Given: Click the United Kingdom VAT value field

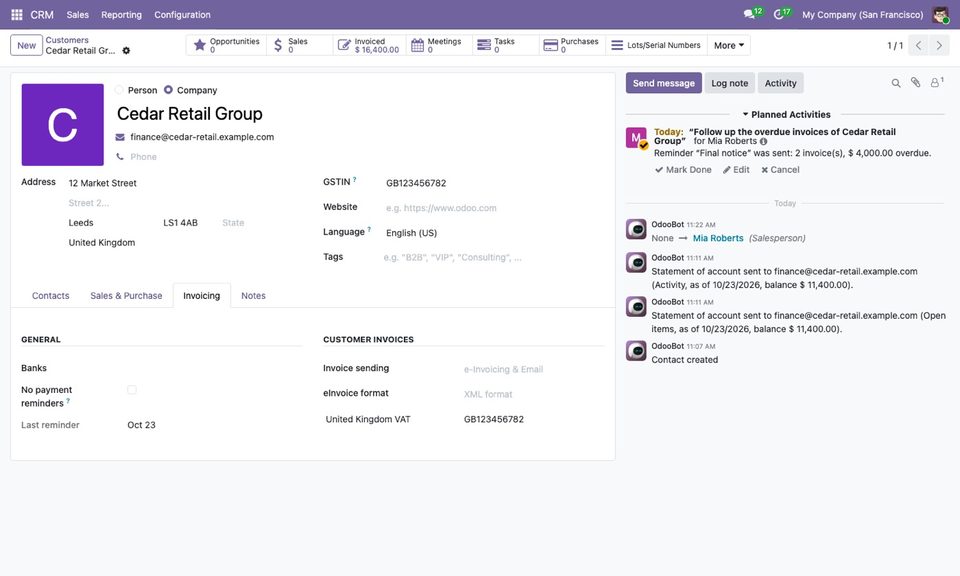Looking at the screenshot, I should tap(533, 419).
